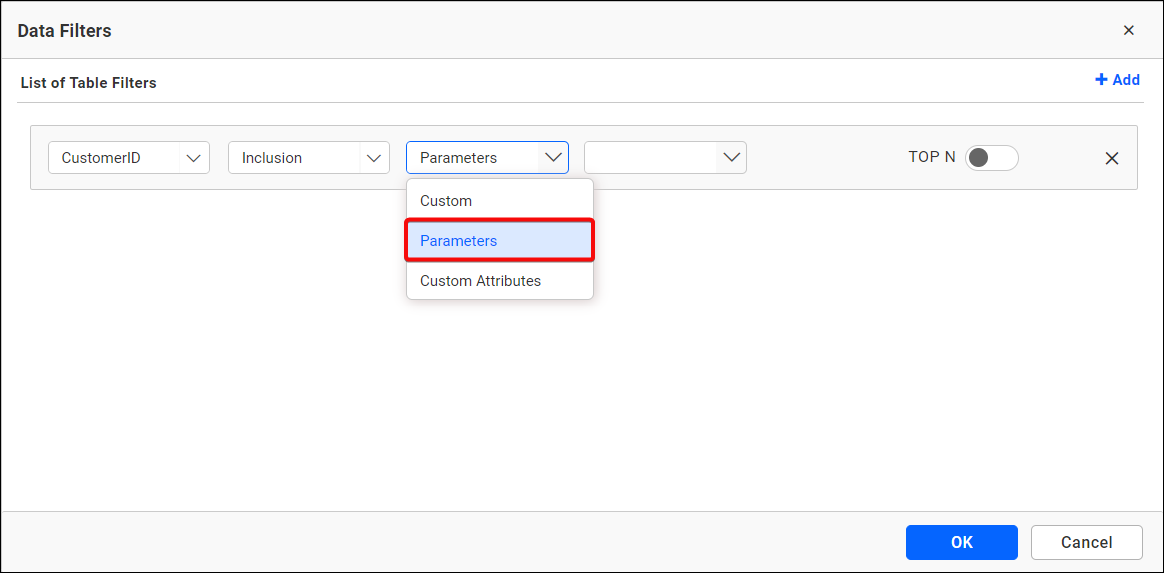Click the plus icon beside Add
This screenshot has height=573, width=1164.
click(1101, 80)
